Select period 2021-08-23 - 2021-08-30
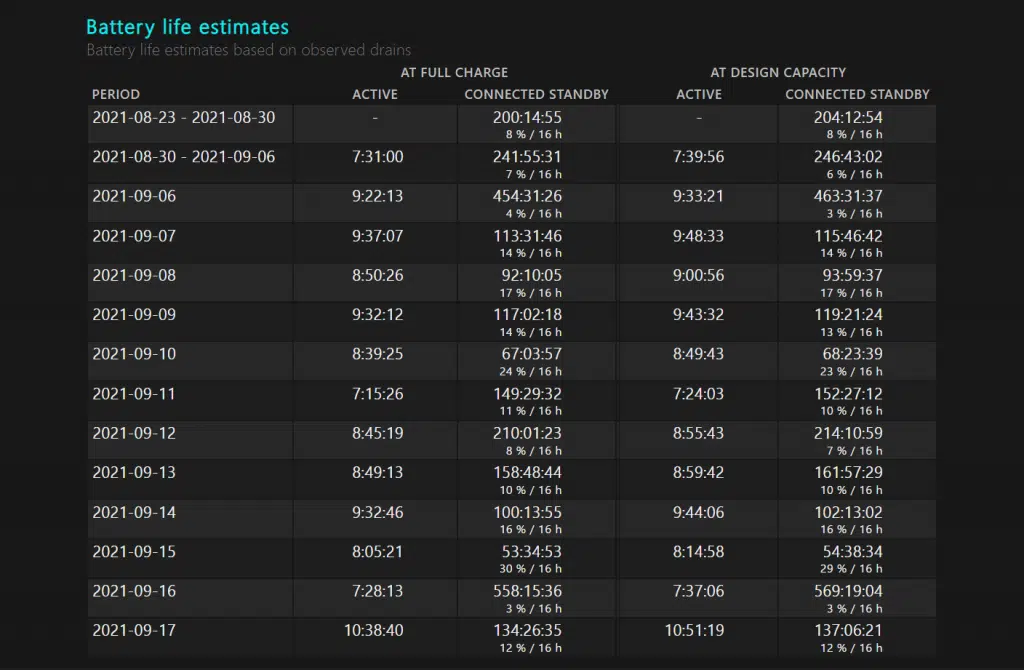This screenshot has height=670, width=1024. point(184,118)
